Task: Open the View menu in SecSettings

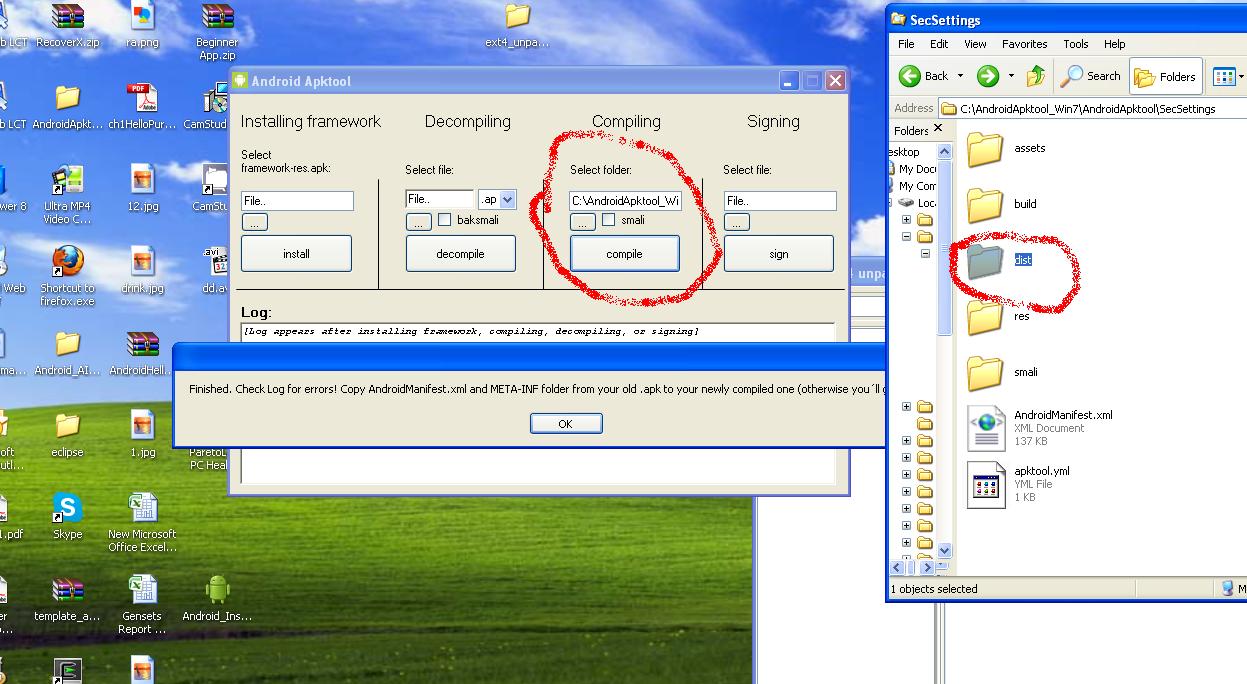Action: 975,44
